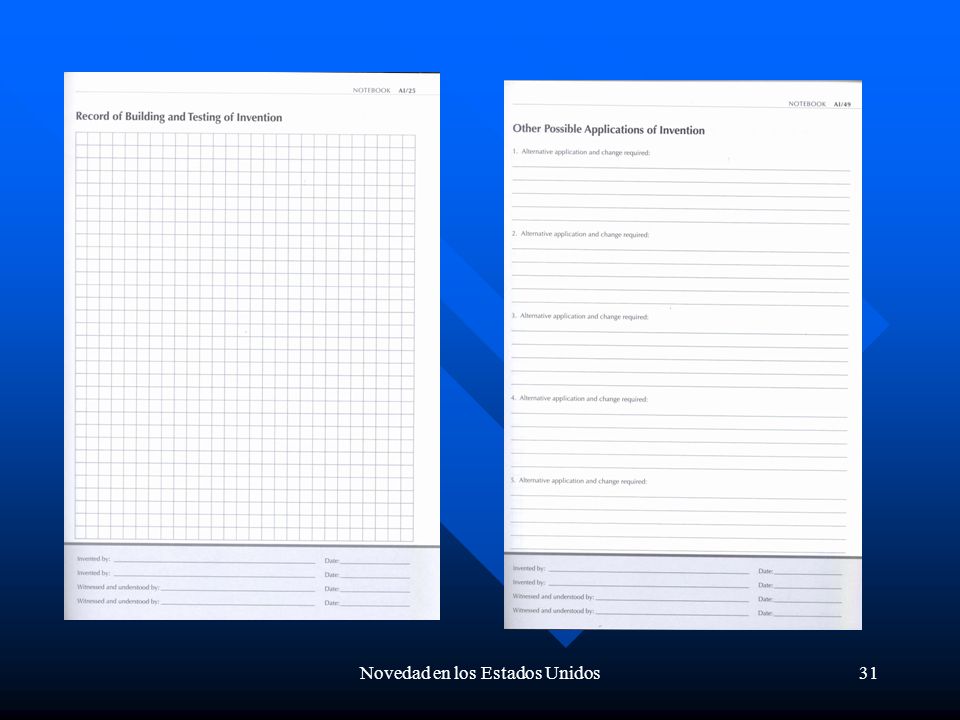960x720 pixels.
Task: Click the first "Invented by:" line on left page
Action: (x=196, y=559)
